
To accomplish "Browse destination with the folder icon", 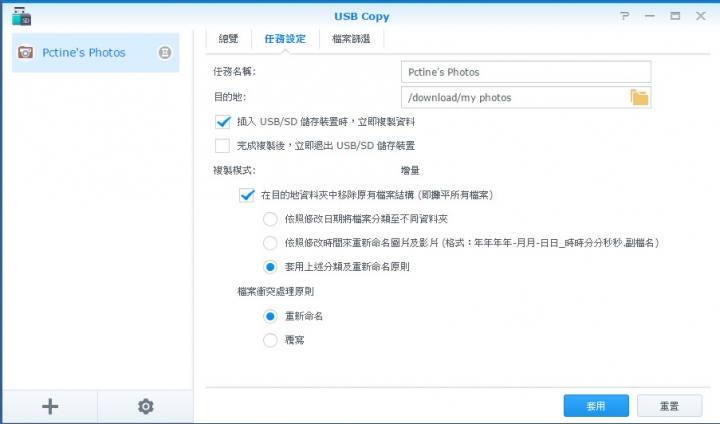I will coord(639,97).
